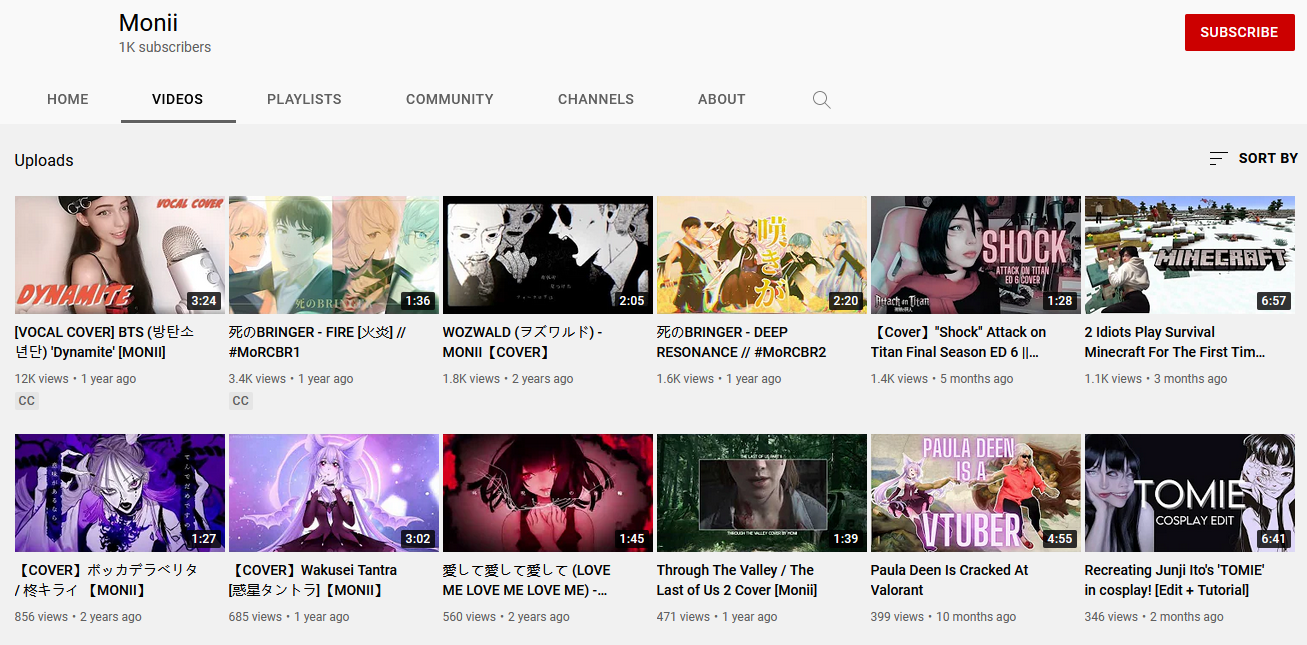
Task: Click '1.8K views • 2 years ago' text
Action: coord(508,379)
